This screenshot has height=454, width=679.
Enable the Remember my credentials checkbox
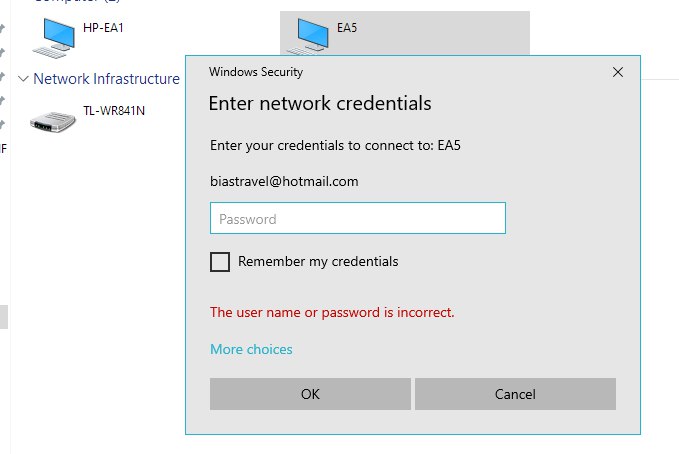tap(220, 262)
